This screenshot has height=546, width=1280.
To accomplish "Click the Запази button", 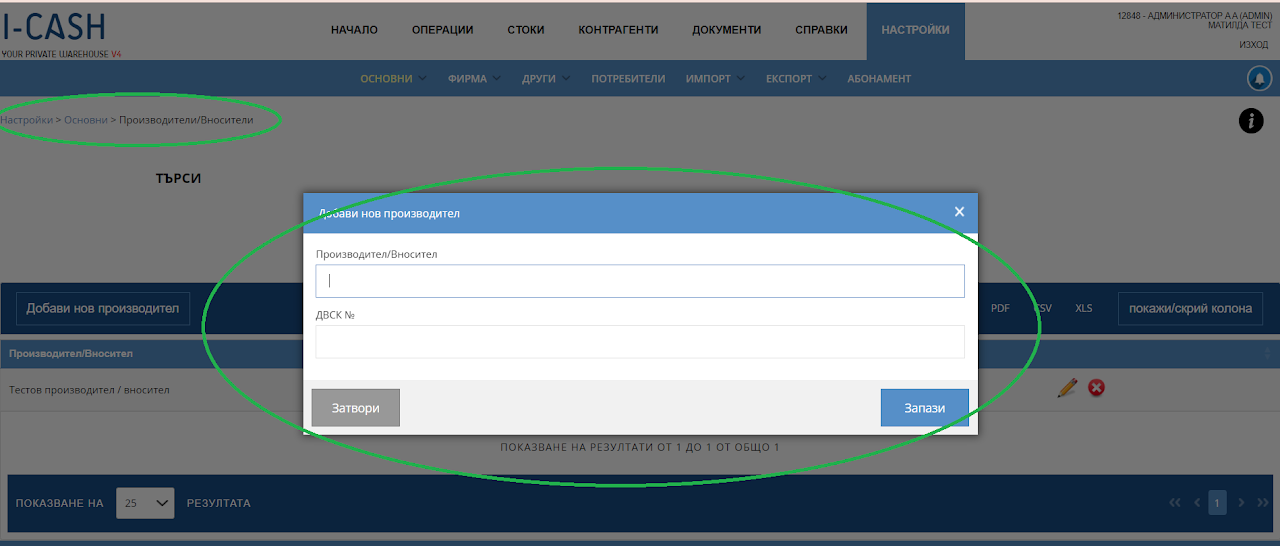I will tap(925, 408).
